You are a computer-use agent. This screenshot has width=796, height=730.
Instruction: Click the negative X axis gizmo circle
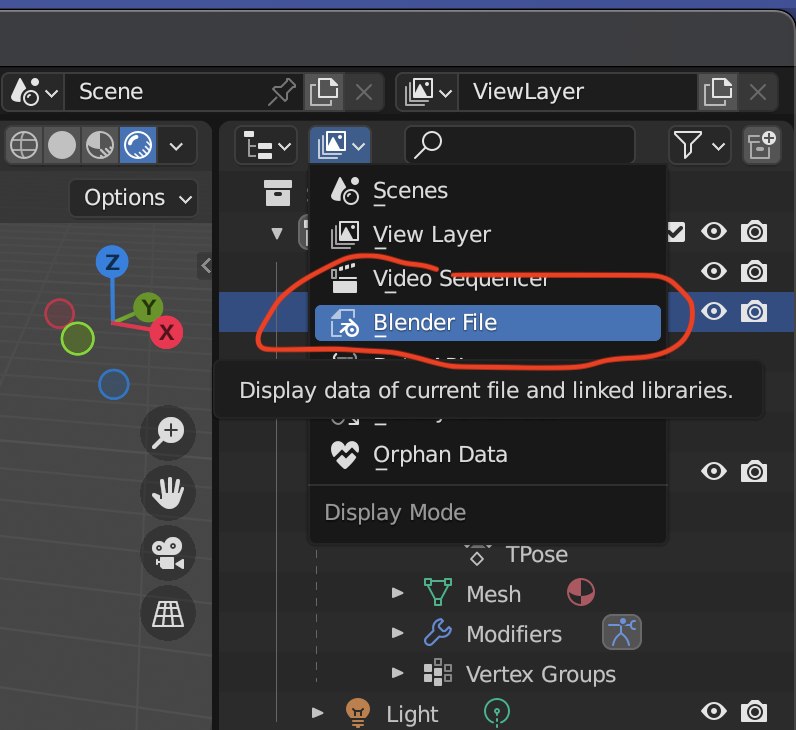[x=59, y=313]
